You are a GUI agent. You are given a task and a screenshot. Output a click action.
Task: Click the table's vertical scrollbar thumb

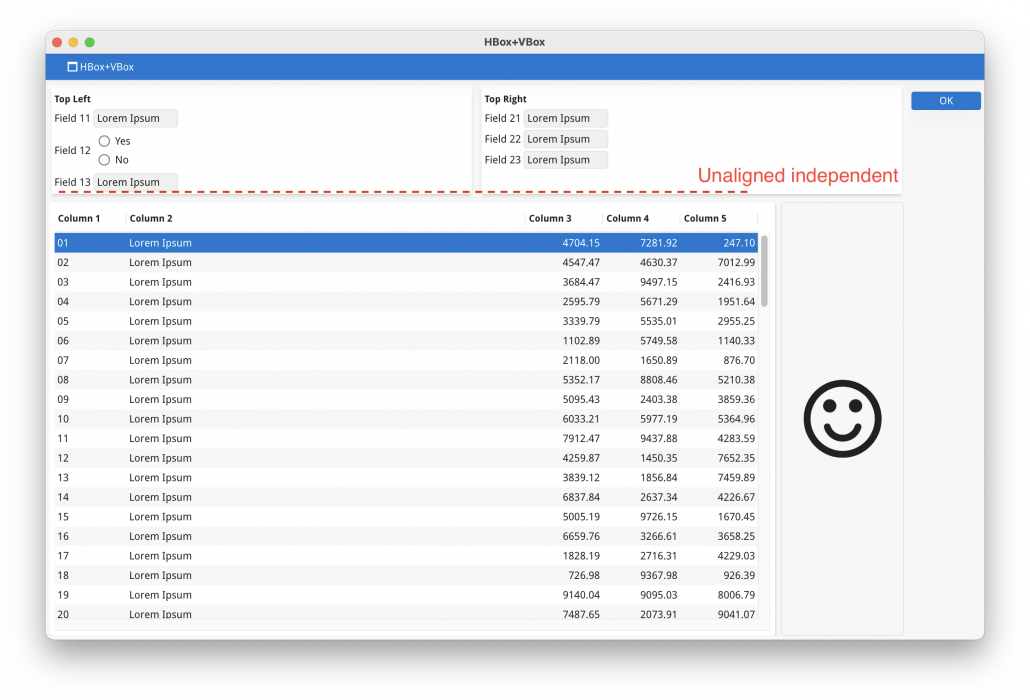click(765, 270)
